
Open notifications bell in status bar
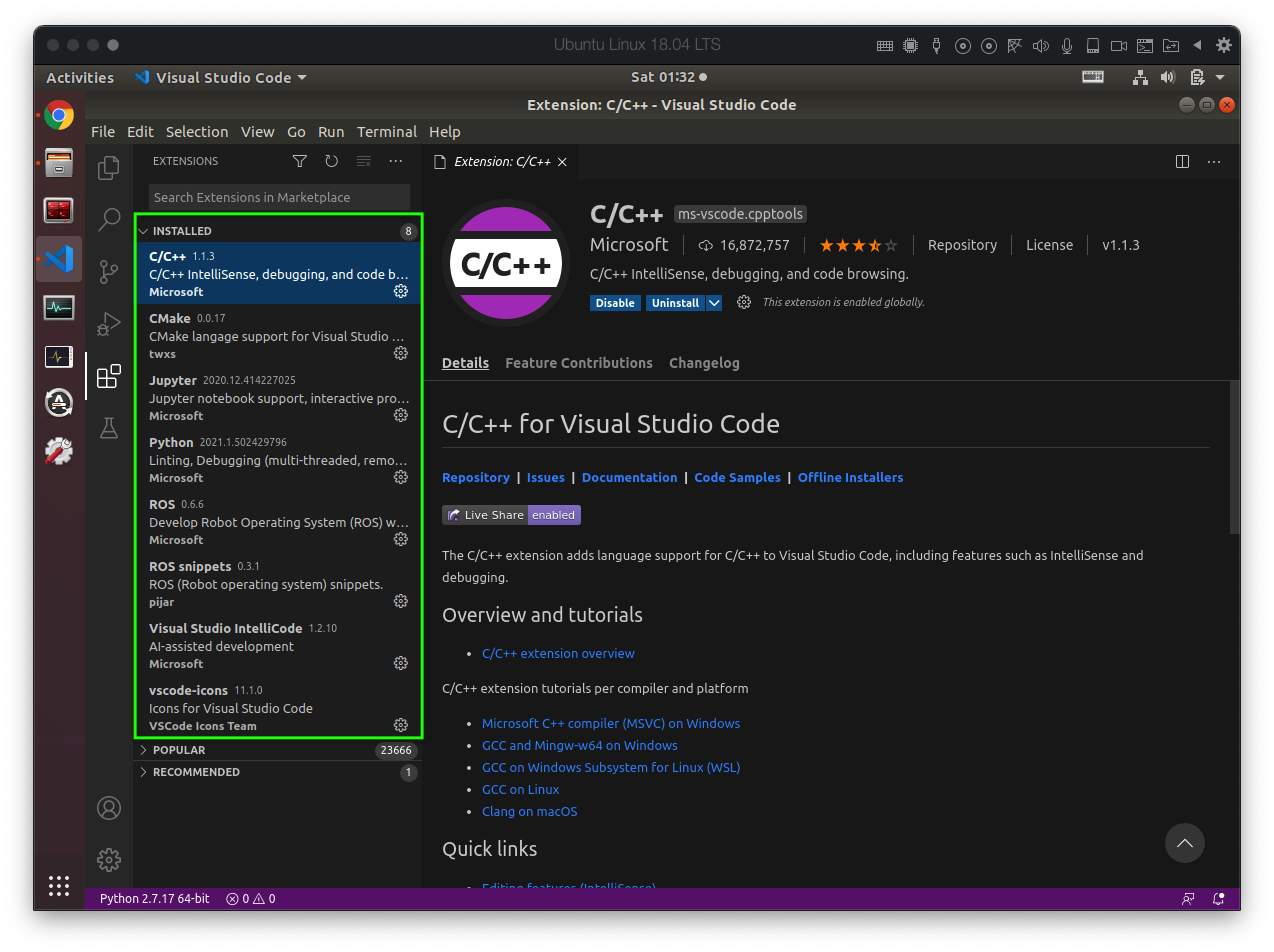click(x=1218, y=899)
